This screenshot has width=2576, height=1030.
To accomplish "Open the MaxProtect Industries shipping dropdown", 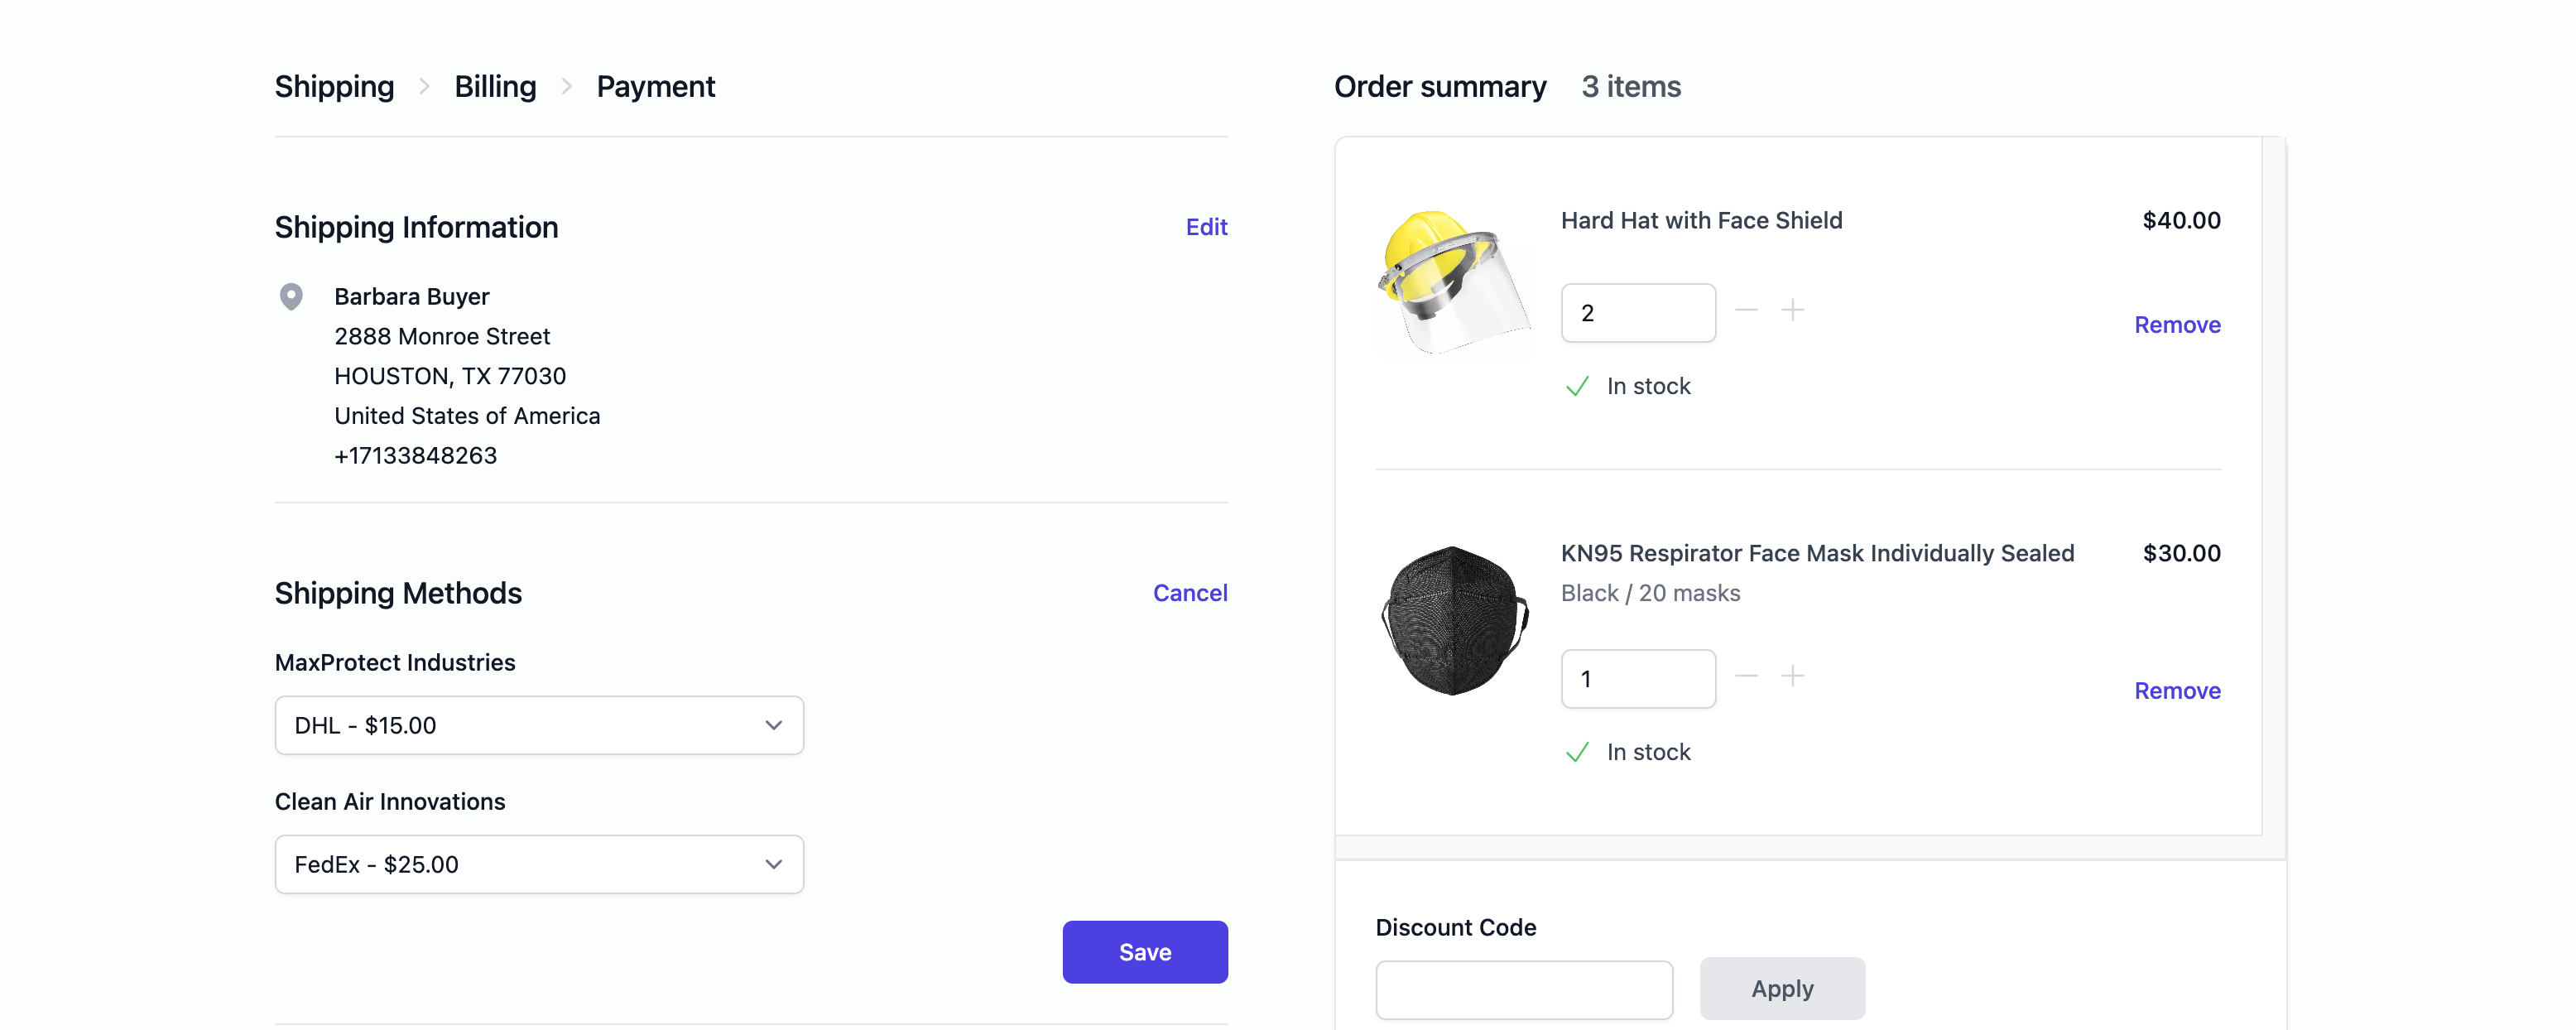I will [539, 725].
